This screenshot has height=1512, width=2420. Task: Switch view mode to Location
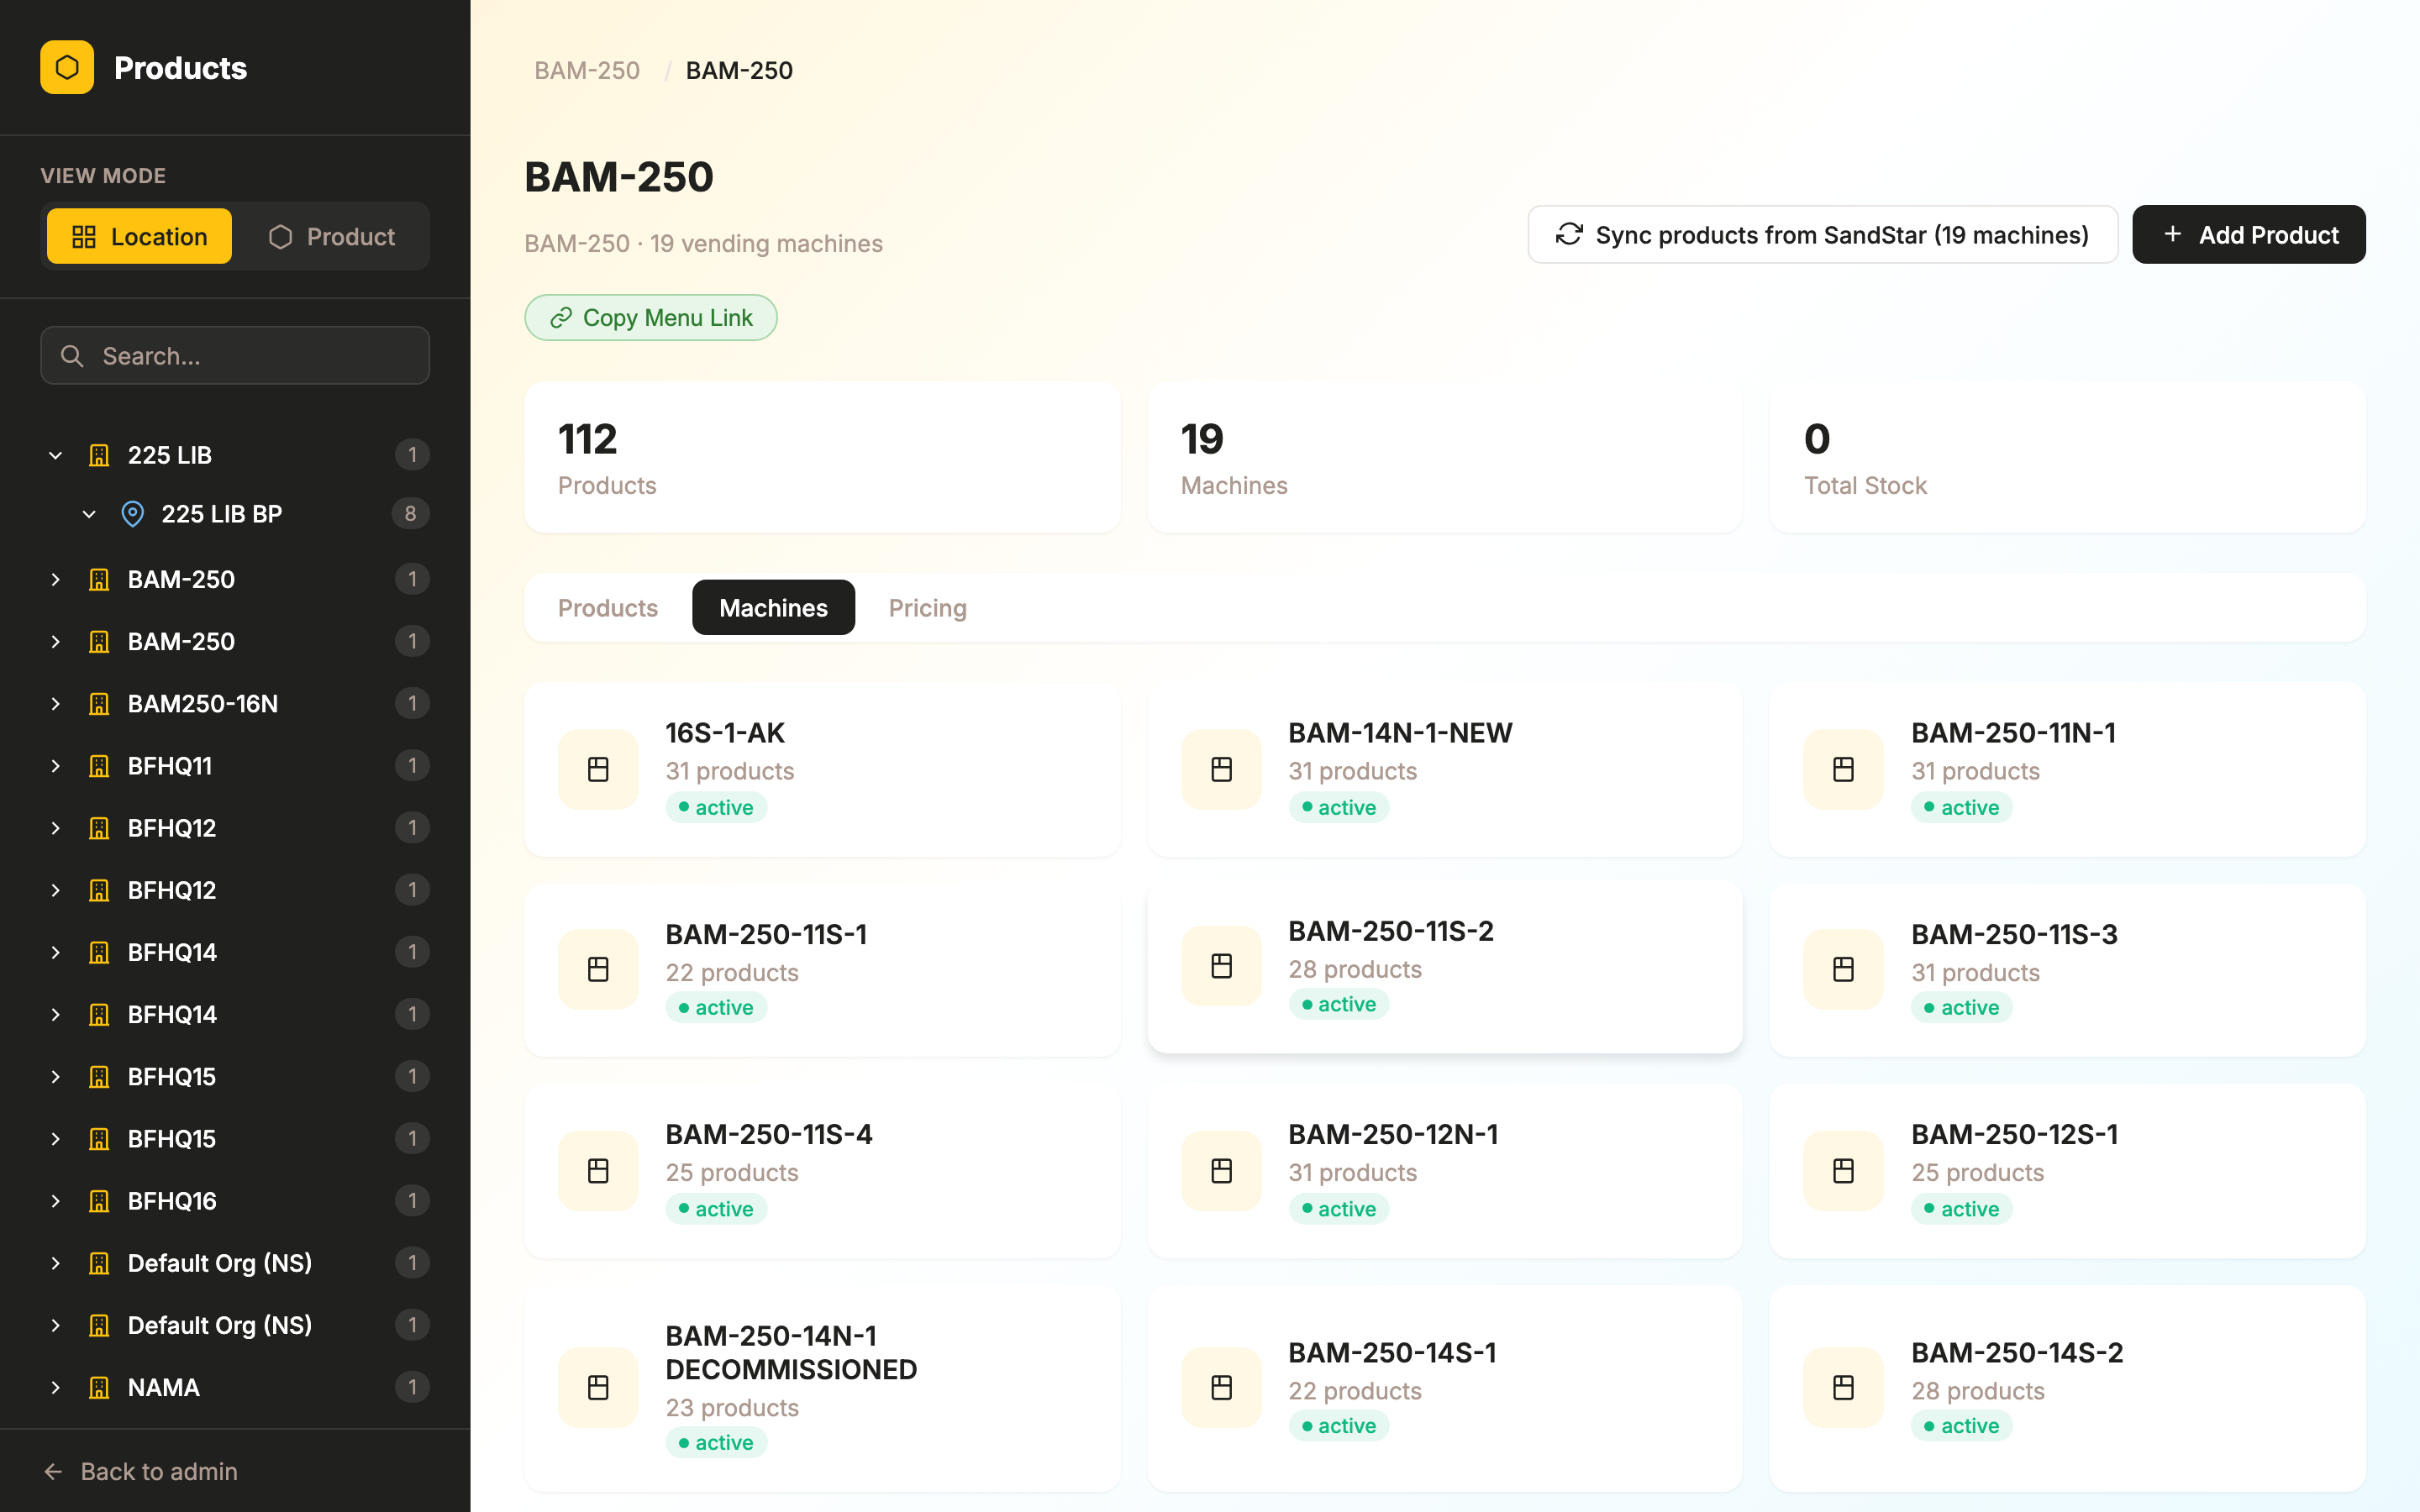point(139,236)
